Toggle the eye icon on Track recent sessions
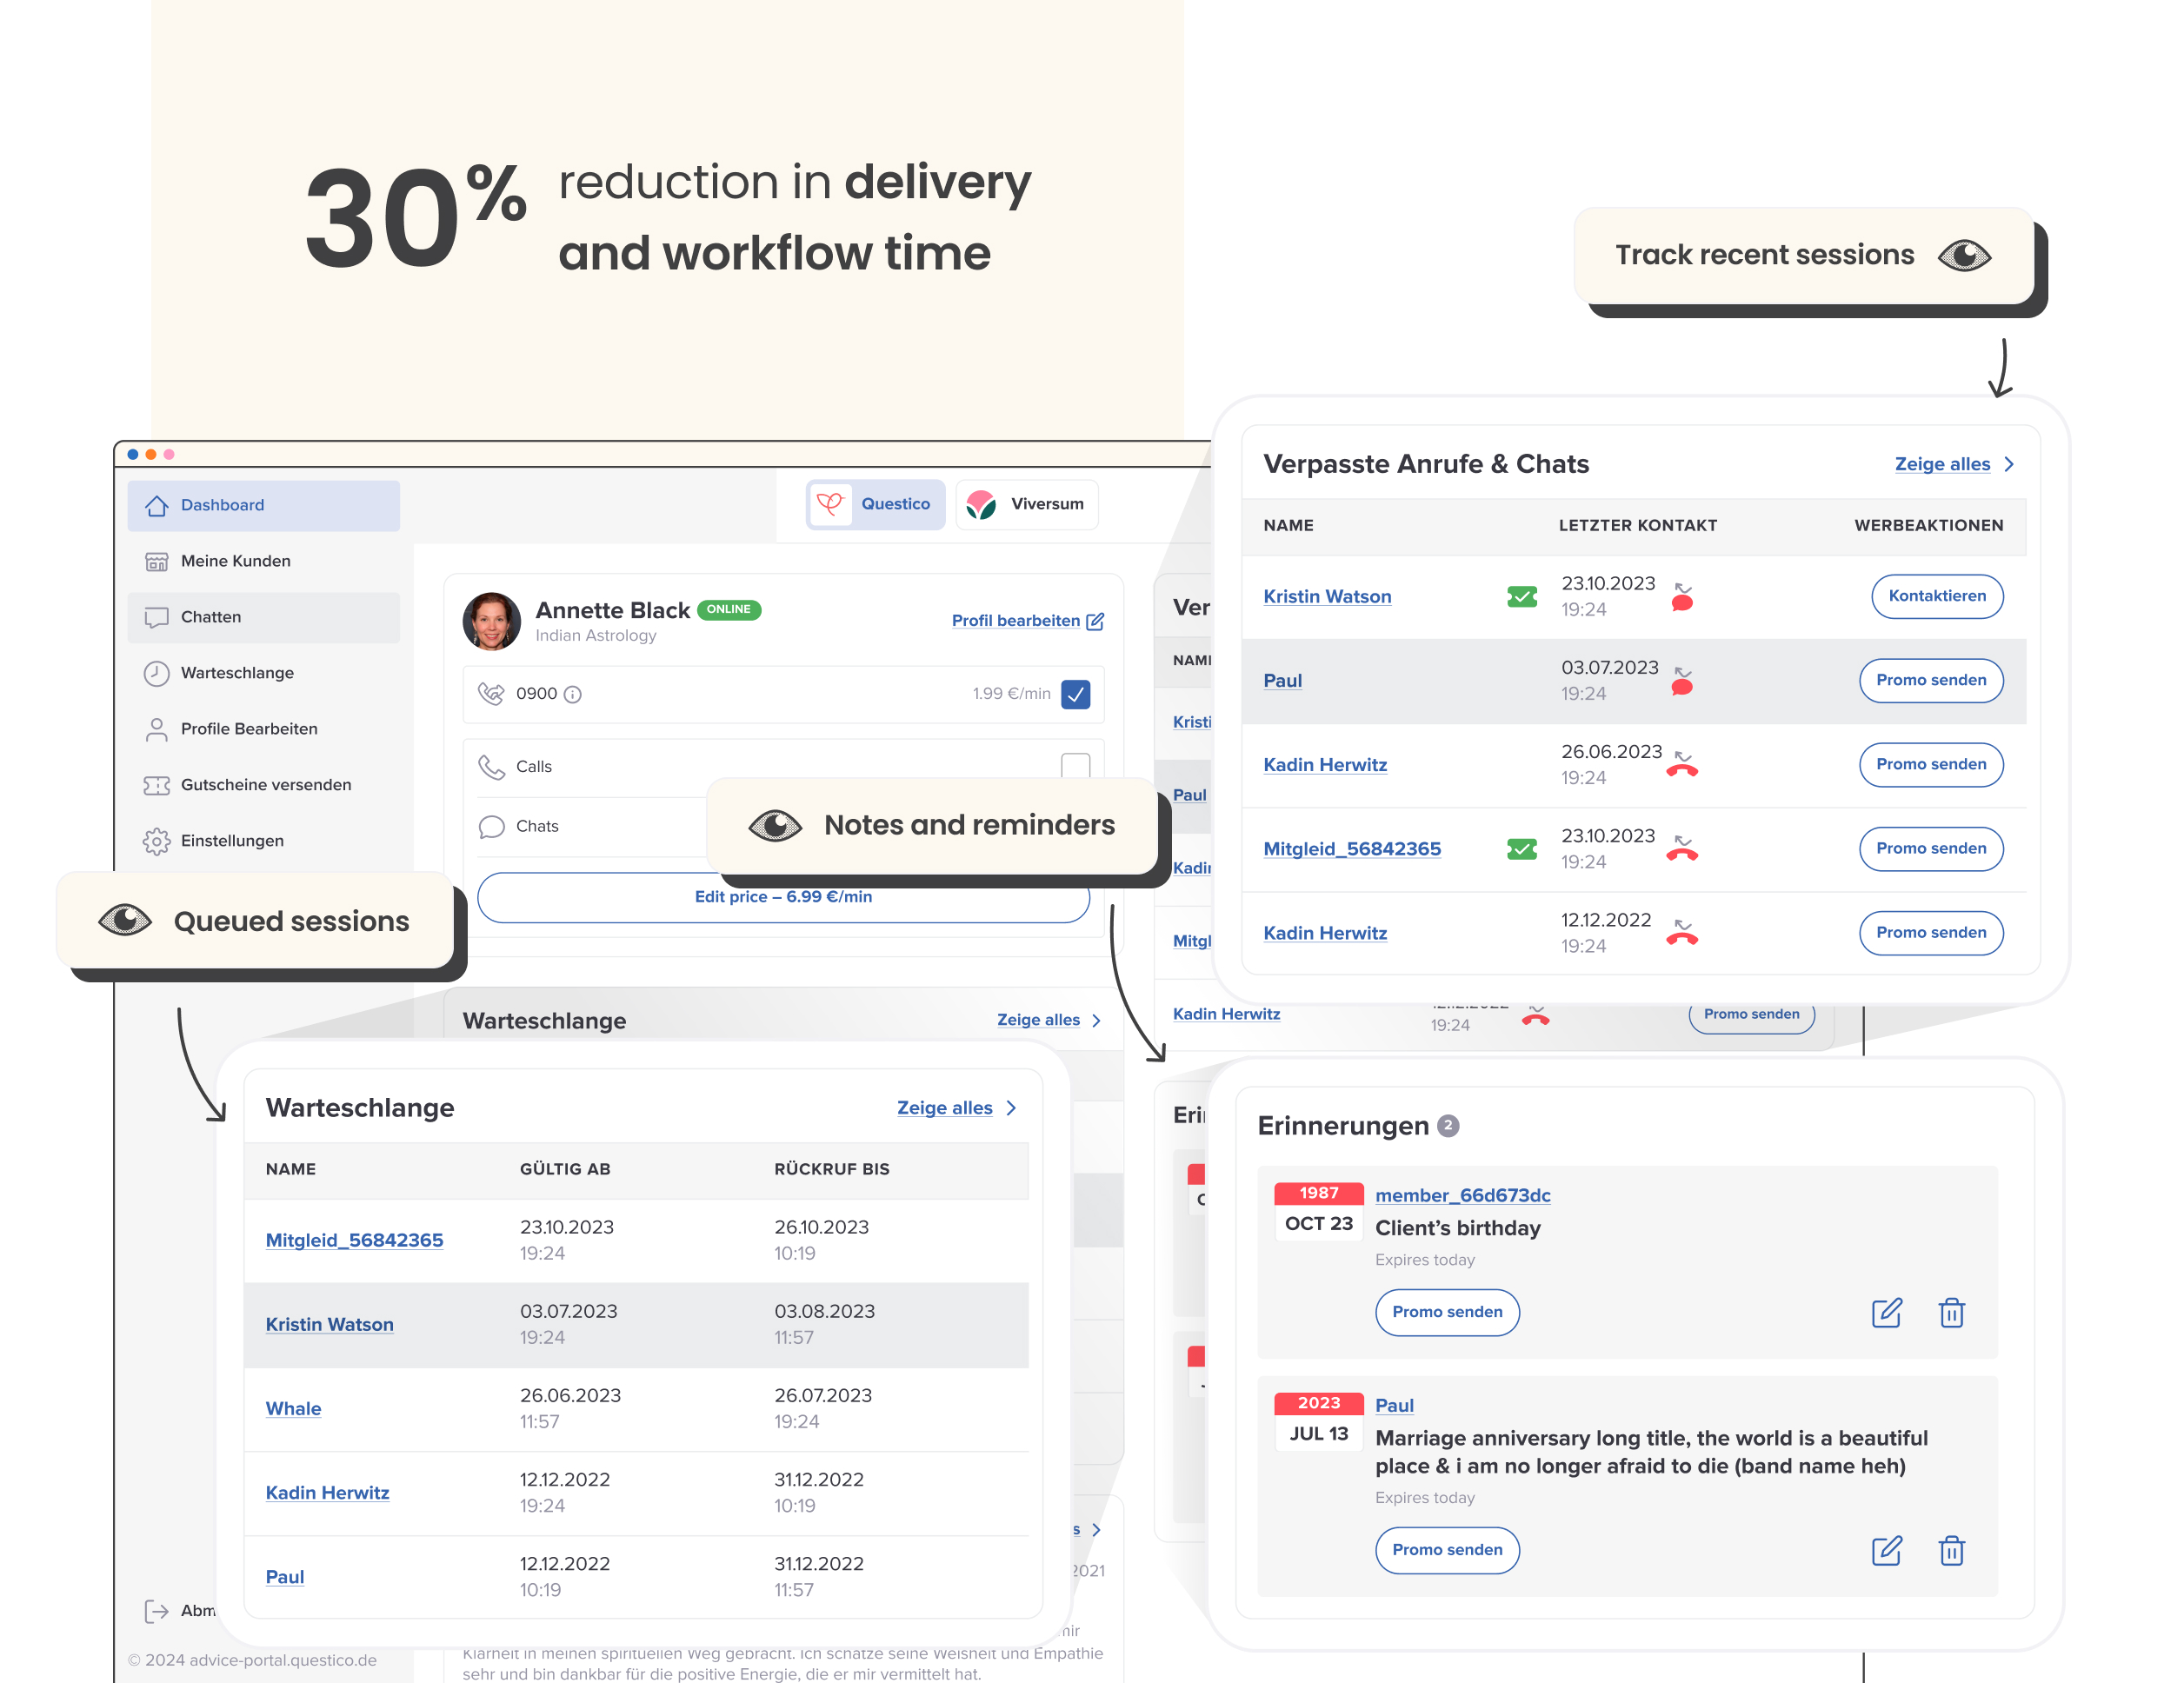Viewport: 2184px width, 1683px height. click(x=1964, y=256)
